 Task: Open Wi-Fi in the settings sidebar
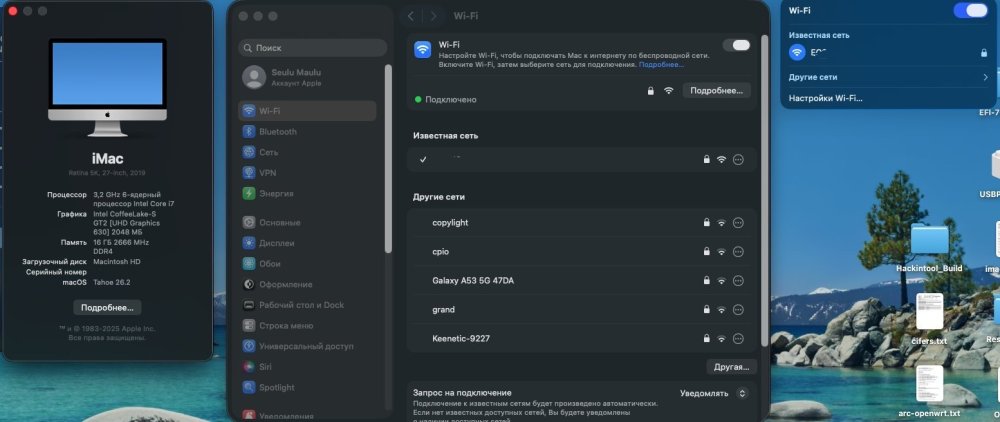(307, 111)
